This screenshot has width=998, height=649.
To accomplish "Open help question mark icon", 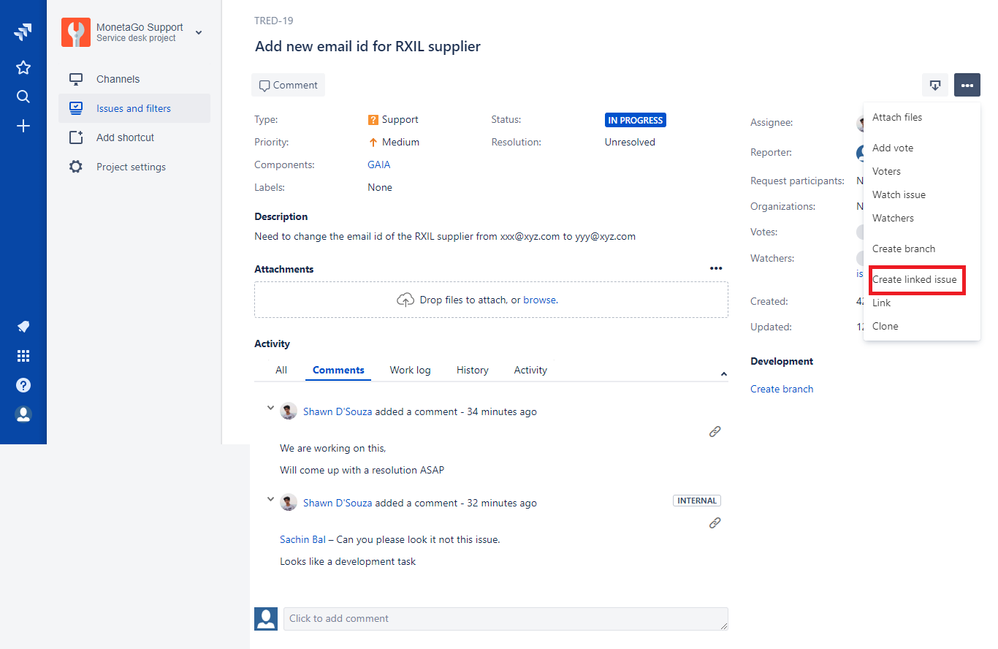I will [x=23, y=385].
